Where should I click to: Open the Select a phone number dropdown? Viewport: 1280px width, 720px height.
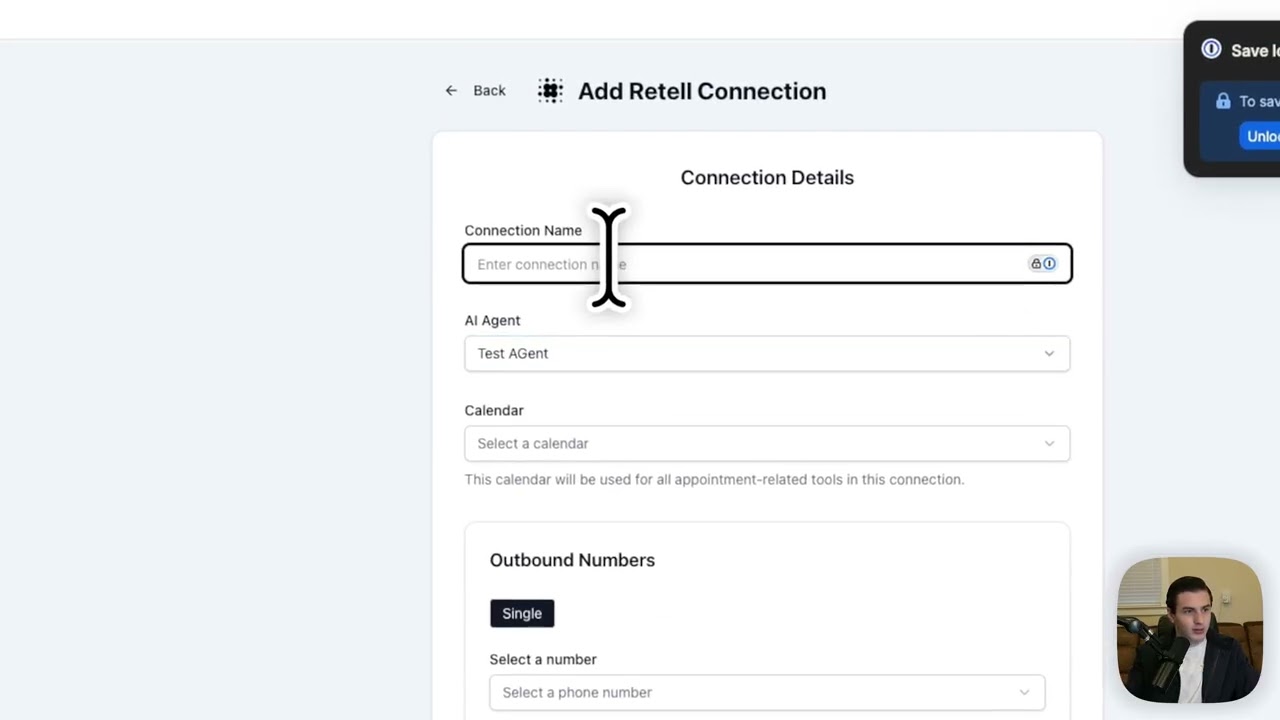click(x=767, y=692)
